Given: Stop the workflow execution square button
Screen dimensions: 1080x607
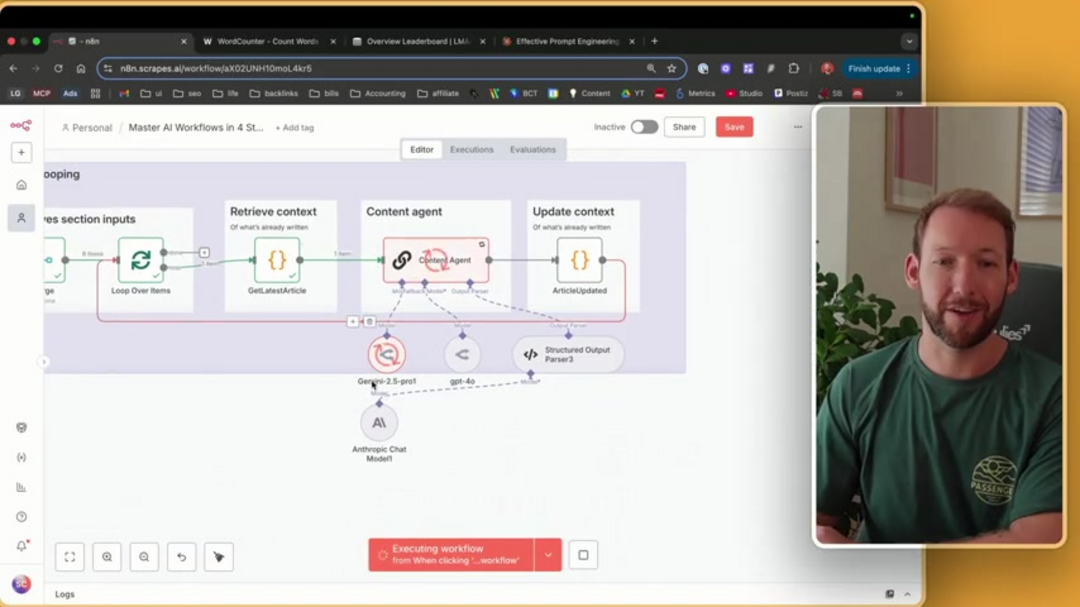Looking at the screenshot, I should pos(583,555).
